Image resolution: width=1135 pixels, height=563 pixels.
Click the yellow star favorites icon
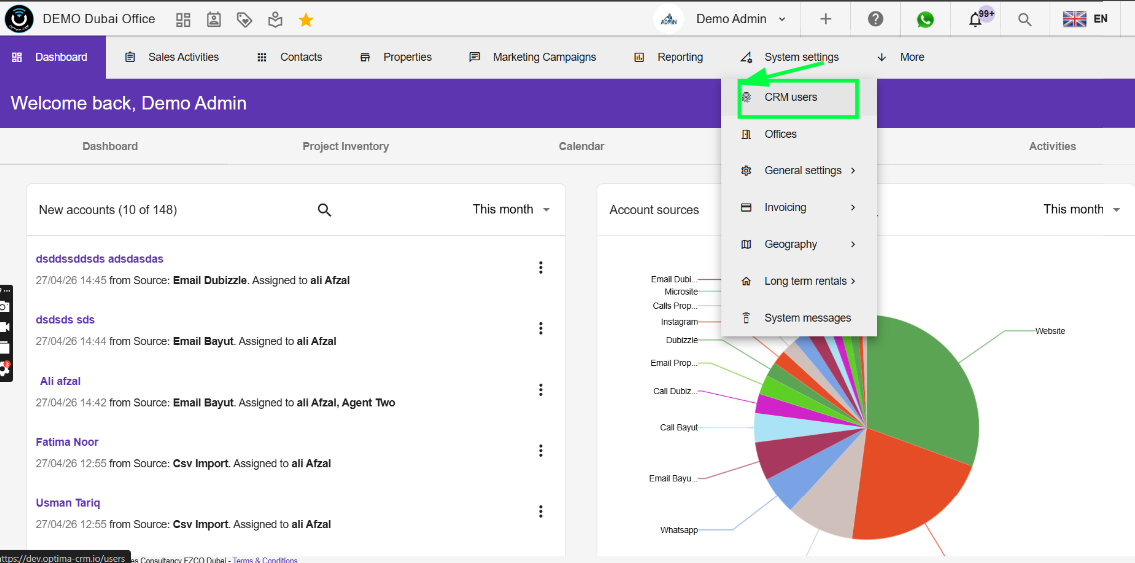[306, 20]
